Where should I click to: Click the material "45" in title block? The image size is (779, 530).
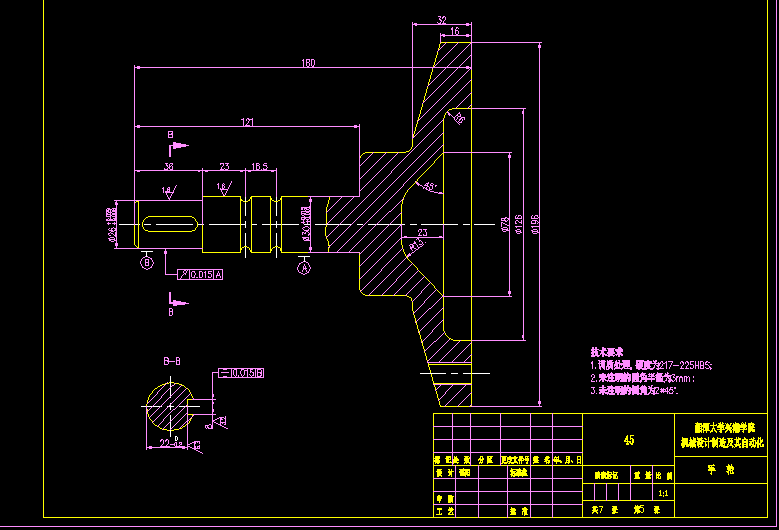[x=629, y=440]
